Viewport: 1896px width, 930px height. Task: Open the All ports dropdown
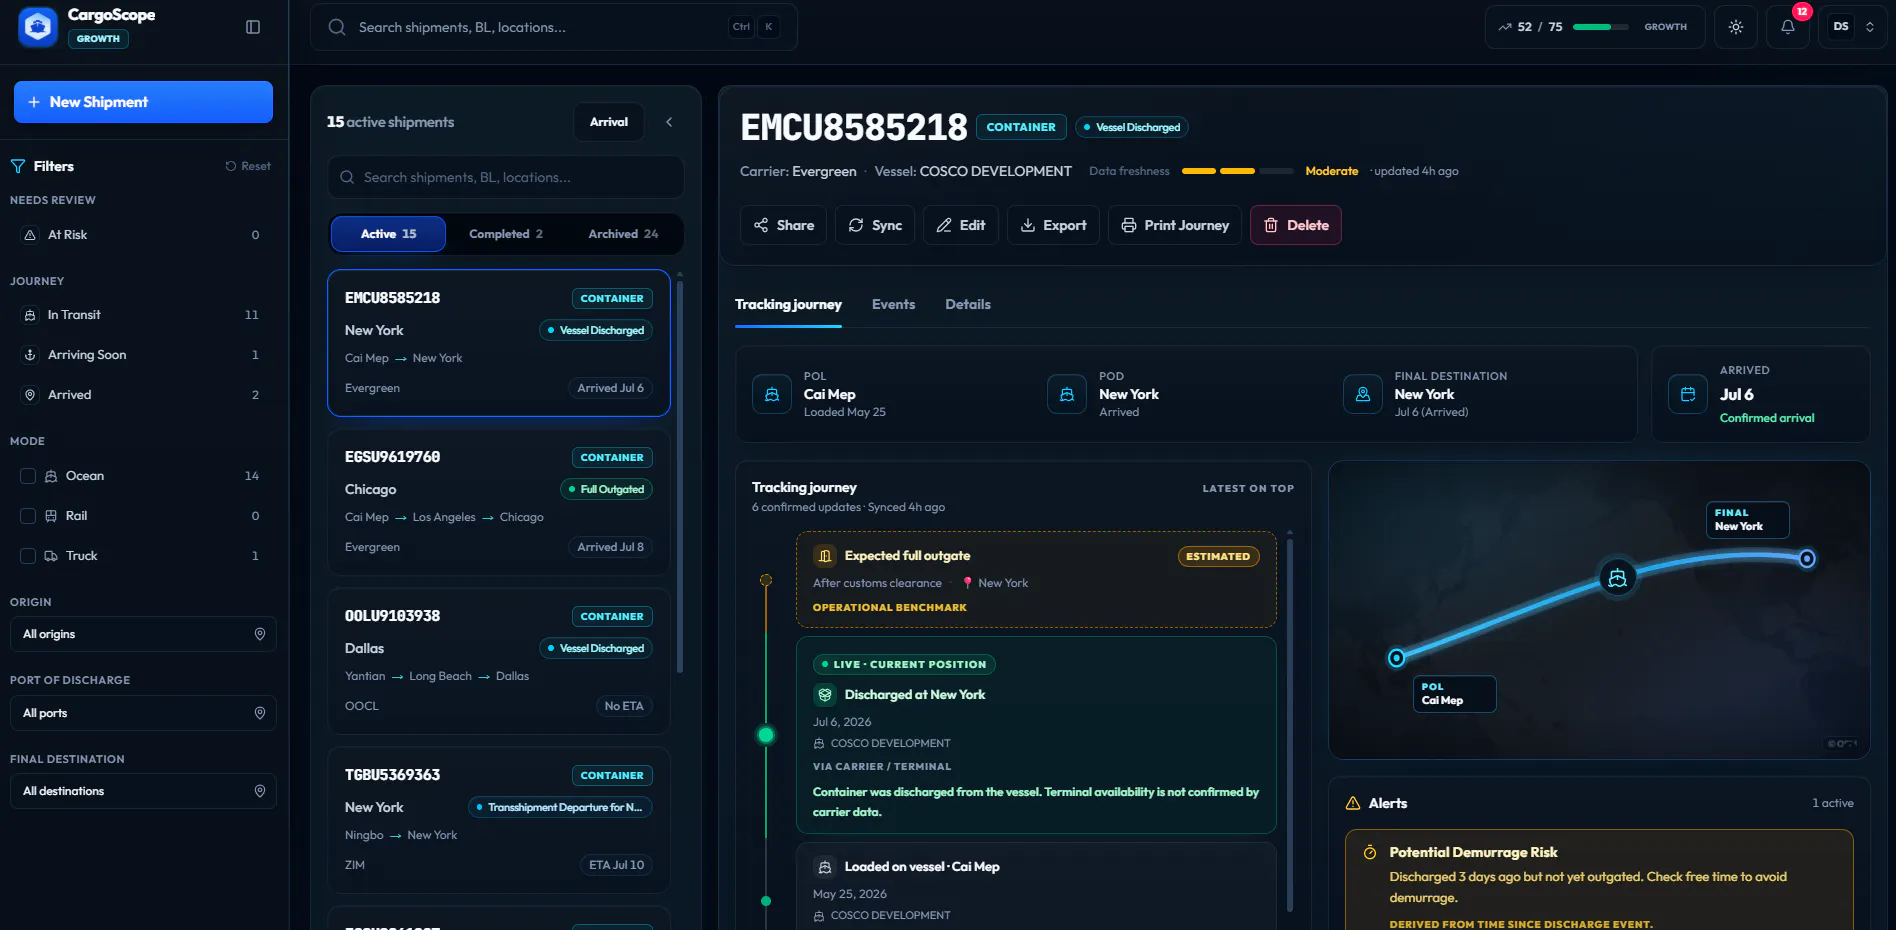point(143,713)
